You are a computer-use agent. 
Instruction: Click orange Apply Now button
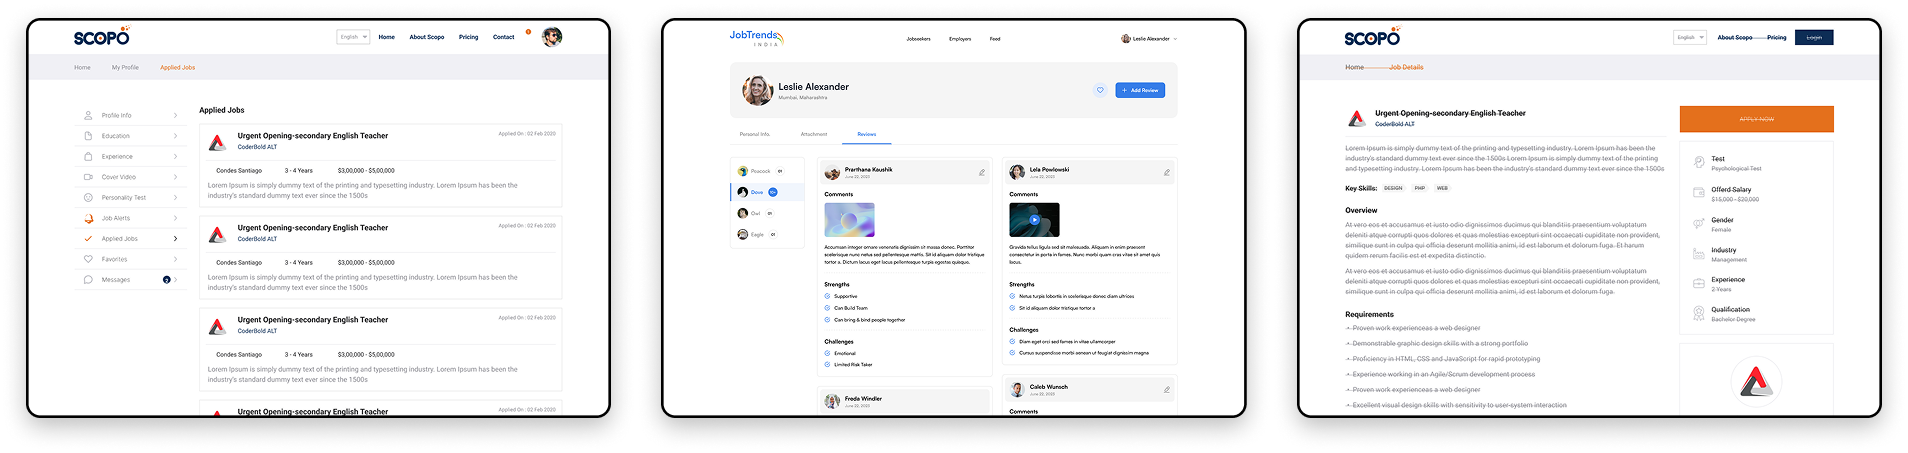(1757, 119)
